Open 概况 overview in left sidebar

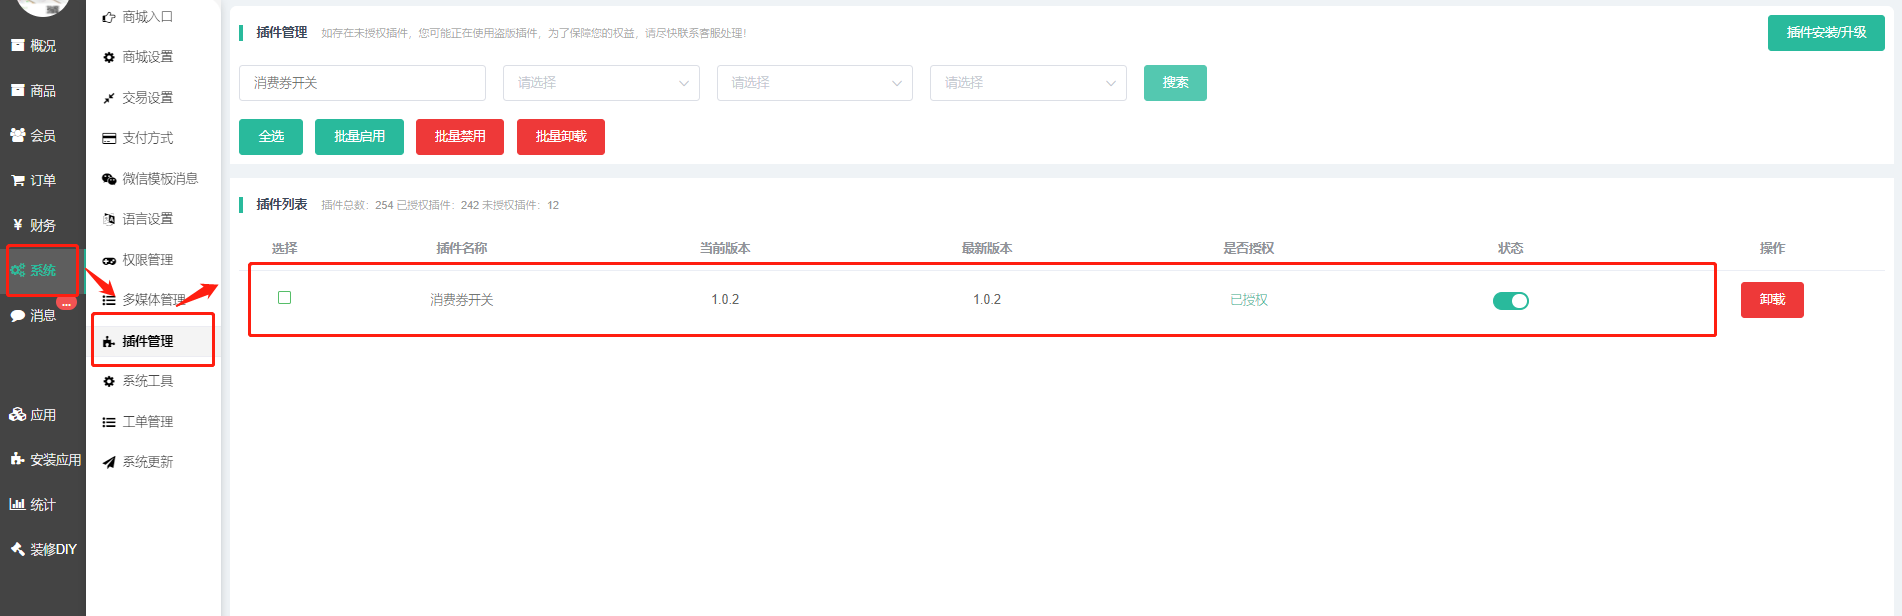(x=43, y=46)
